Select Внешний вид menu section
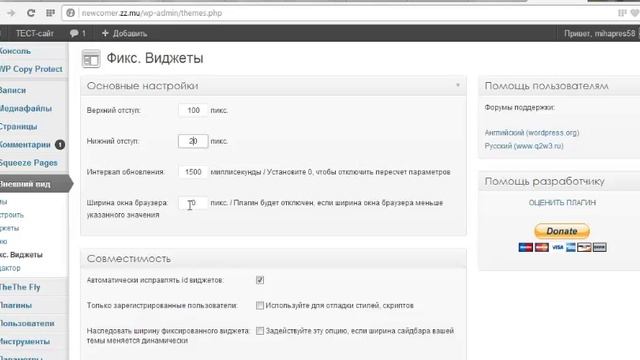Viewport: 640px width, 360px height. [x=34, y=184]
